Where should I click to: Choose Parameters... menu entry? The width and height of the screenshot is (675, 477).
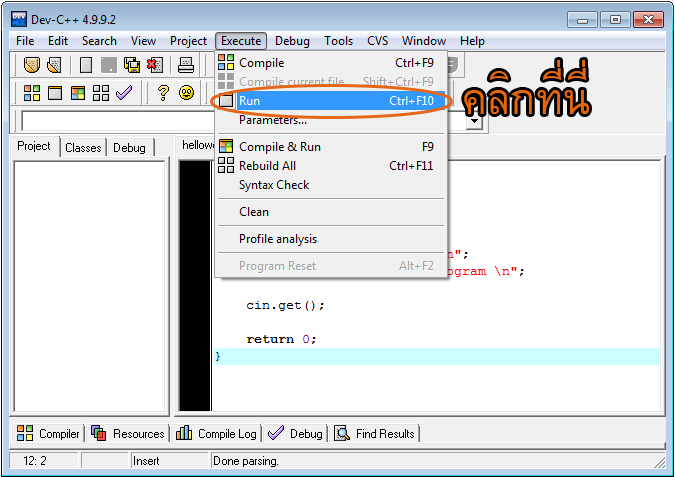[331, 120]
